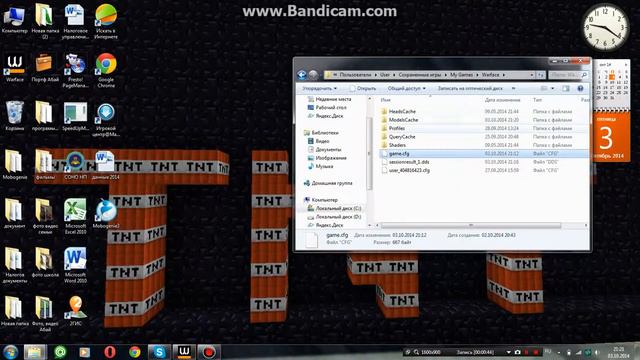Image resolution: width=640 pixels, height=360 pixels.
Task: Open the 2ГИС desktop shortcut
Action: click(76, 311)
